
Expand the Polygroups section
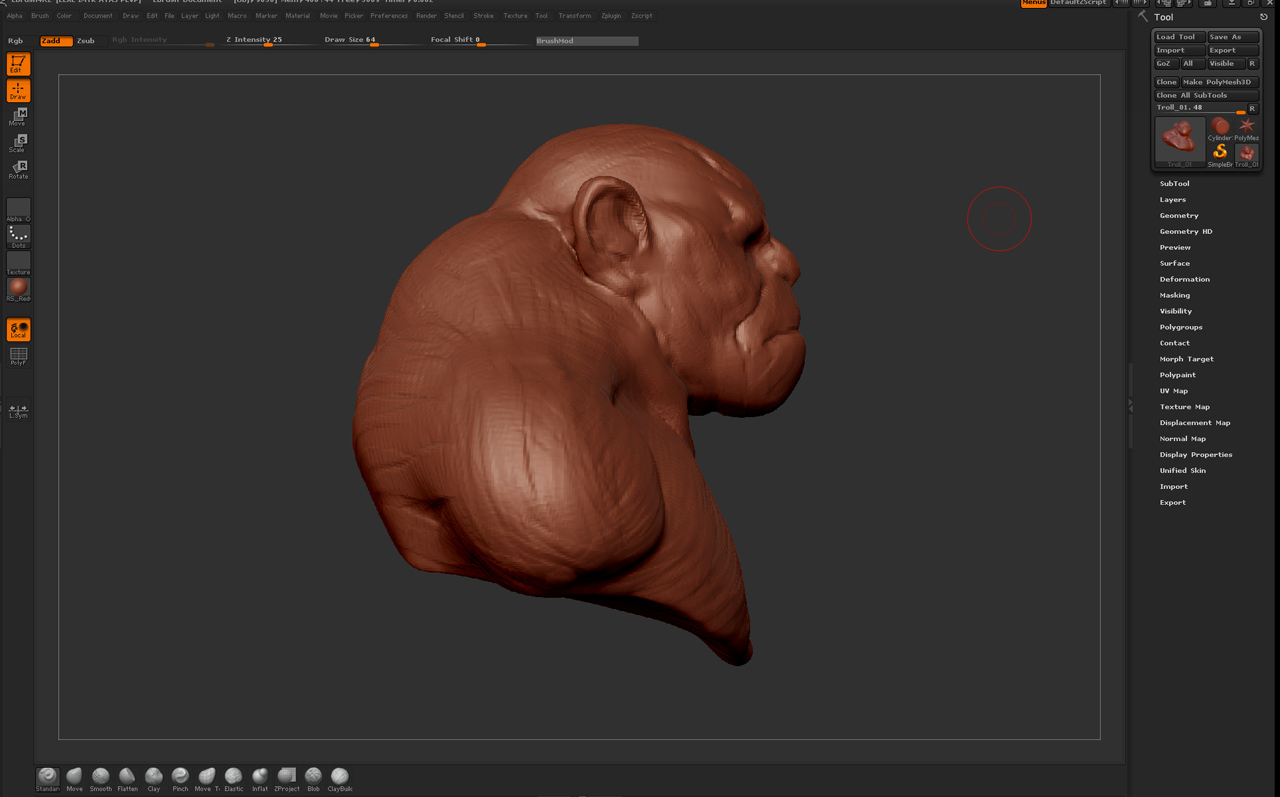point(1181,327)
